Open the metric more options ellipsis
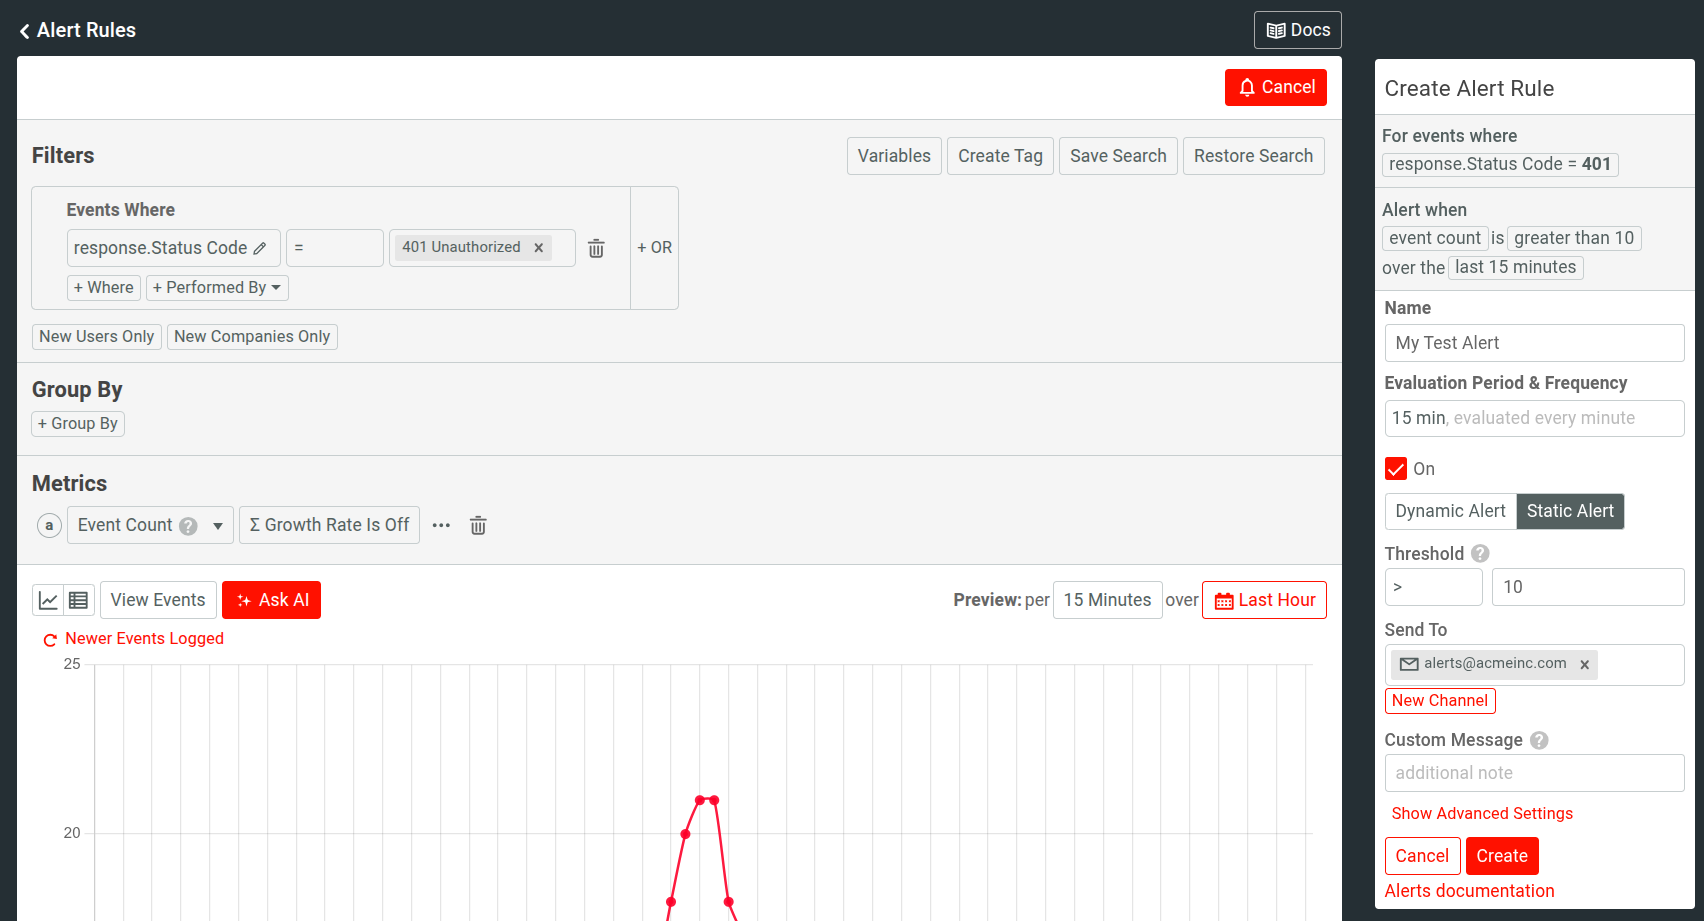 point(441,525)
